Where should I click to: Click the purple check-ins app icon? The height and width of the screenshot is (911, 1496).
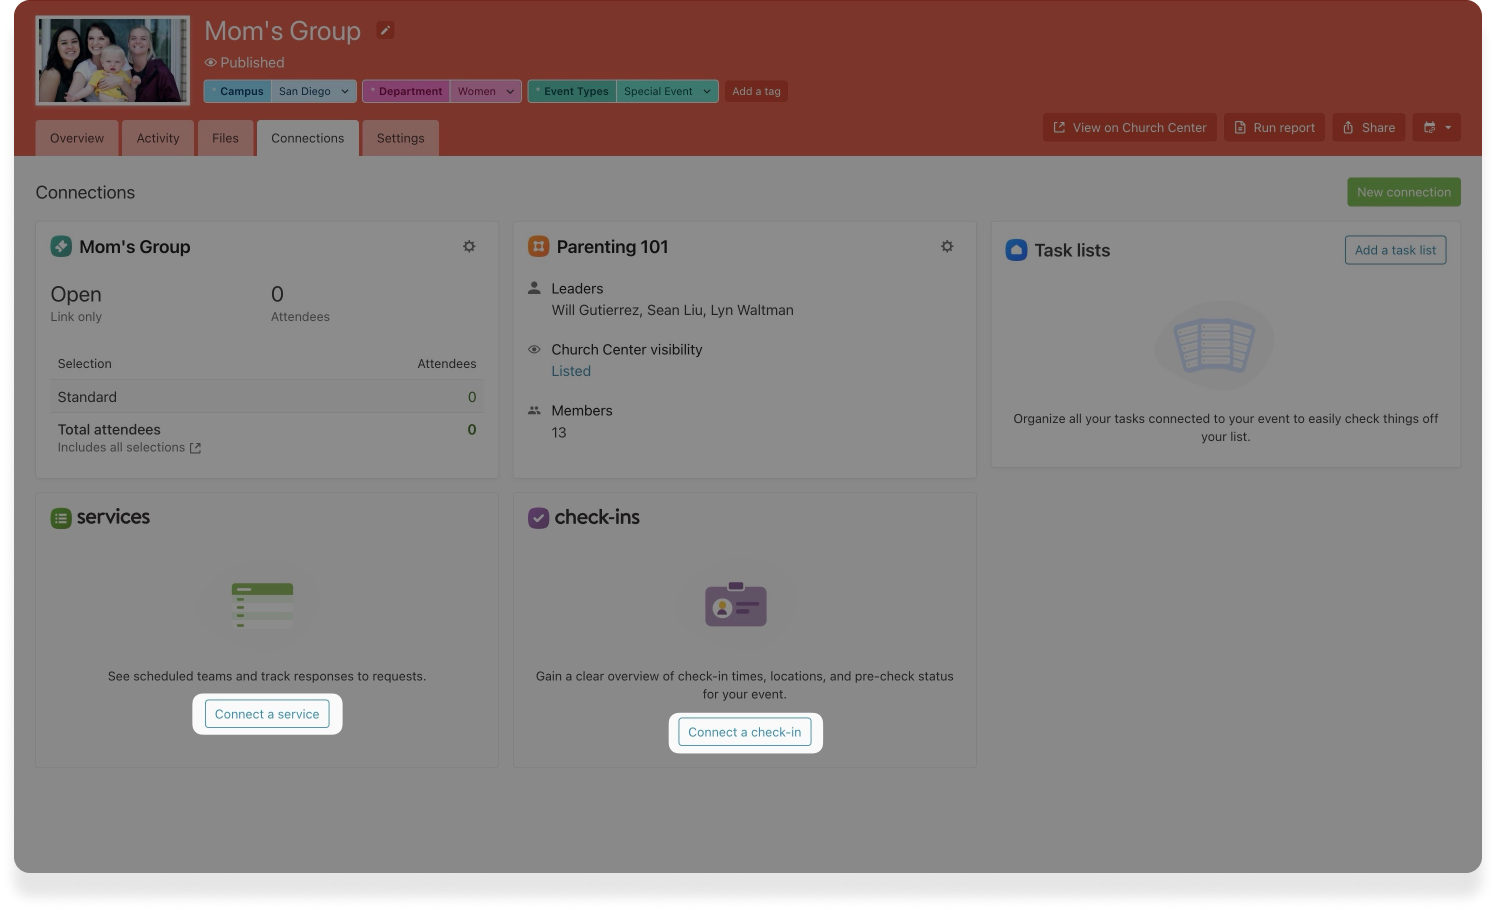(x=538, y=518)
